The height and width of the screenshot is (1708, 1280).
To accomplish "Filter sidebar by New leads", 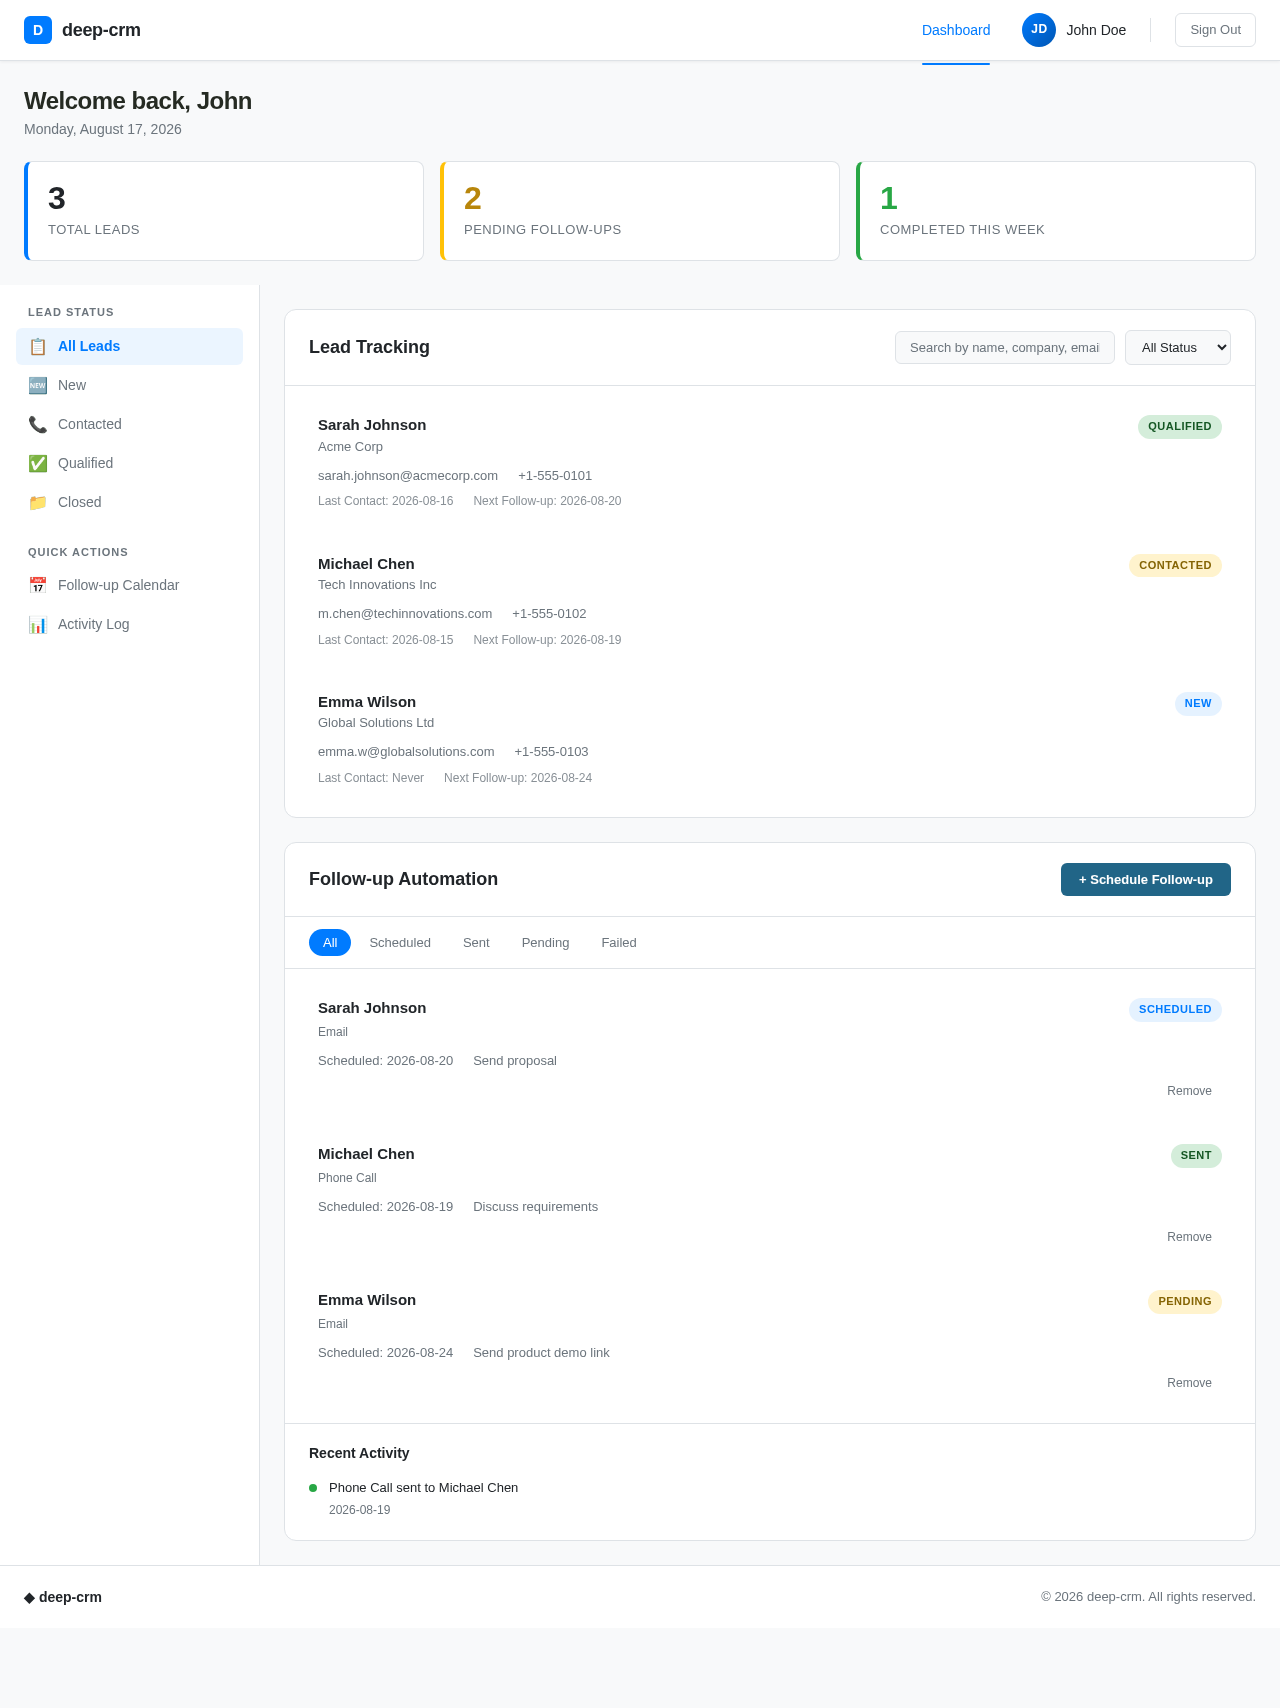I will click(x=129, y=385).
